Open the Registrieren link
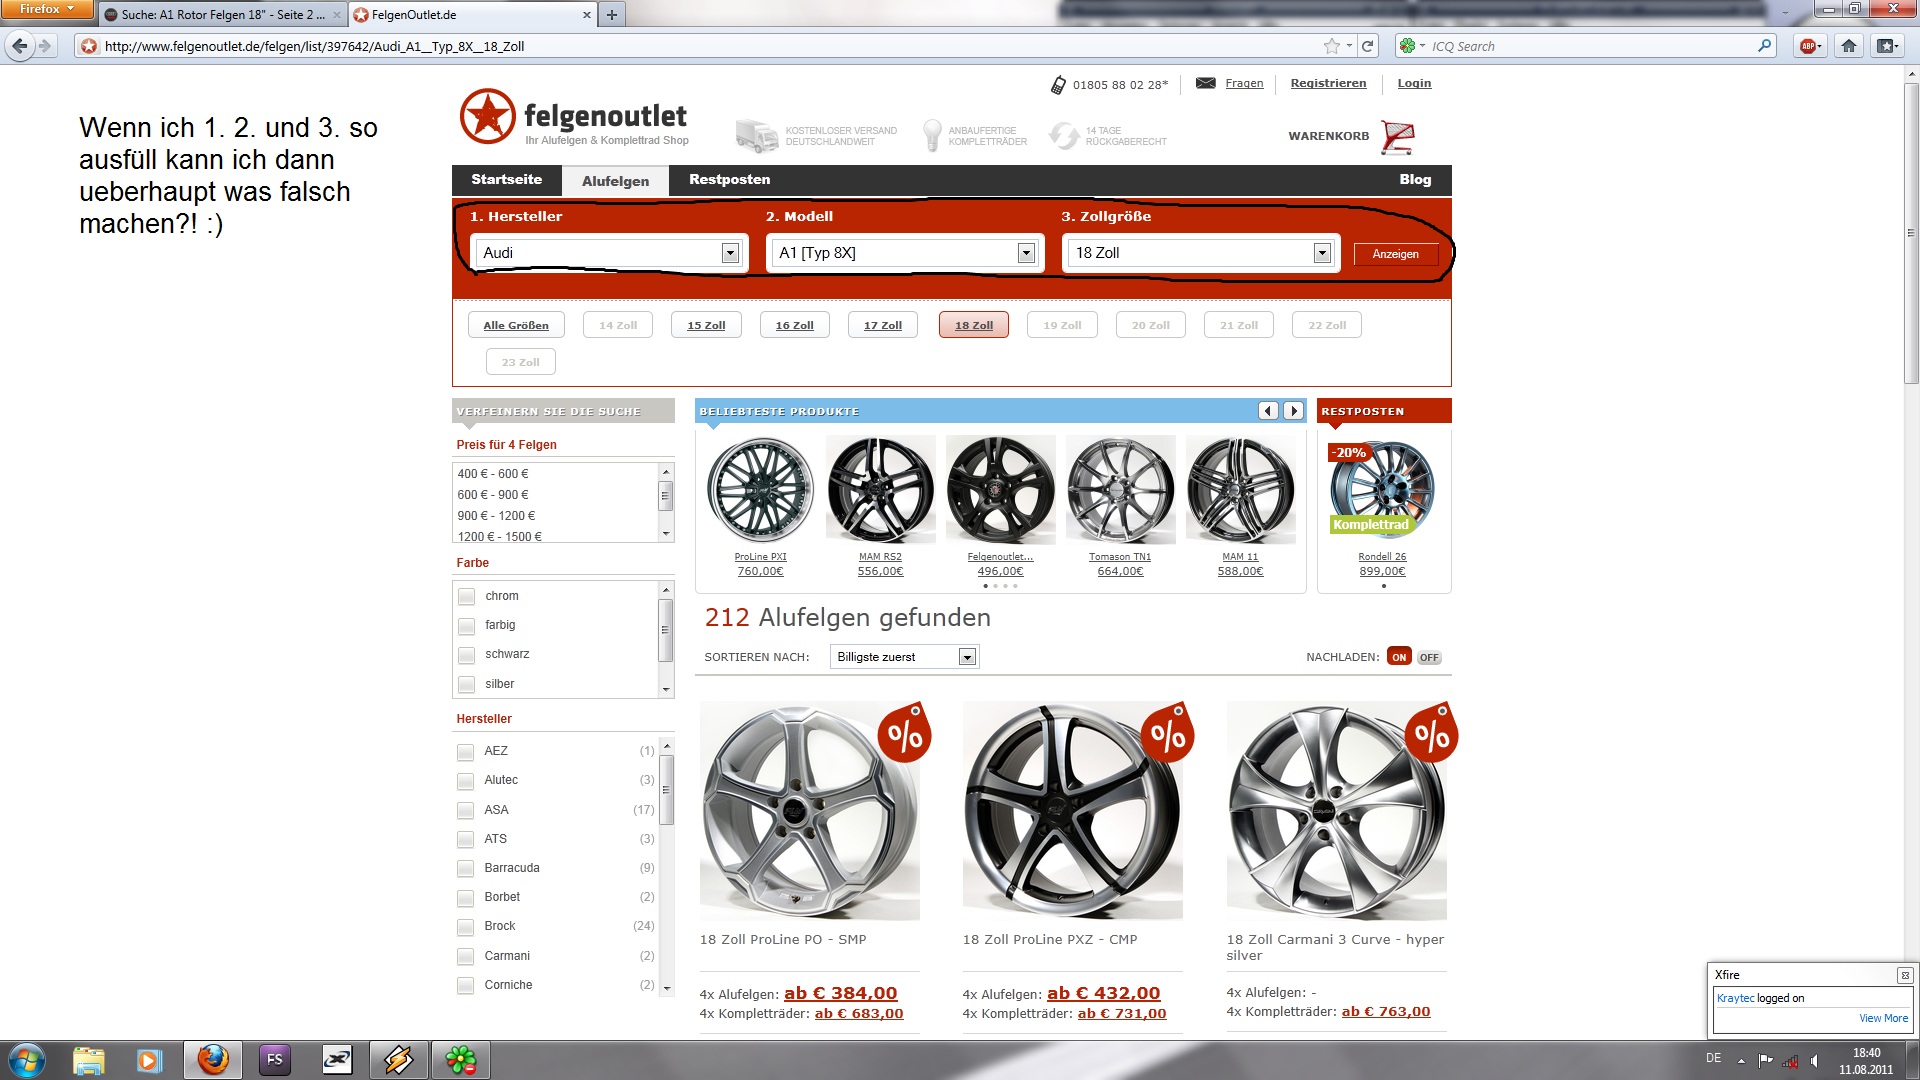Screen dimensions: 1920x1080 pos(1328,83)
